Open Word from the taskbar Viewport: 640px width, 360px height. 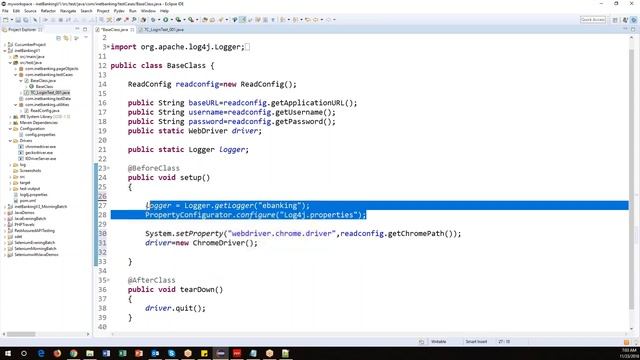106,353
